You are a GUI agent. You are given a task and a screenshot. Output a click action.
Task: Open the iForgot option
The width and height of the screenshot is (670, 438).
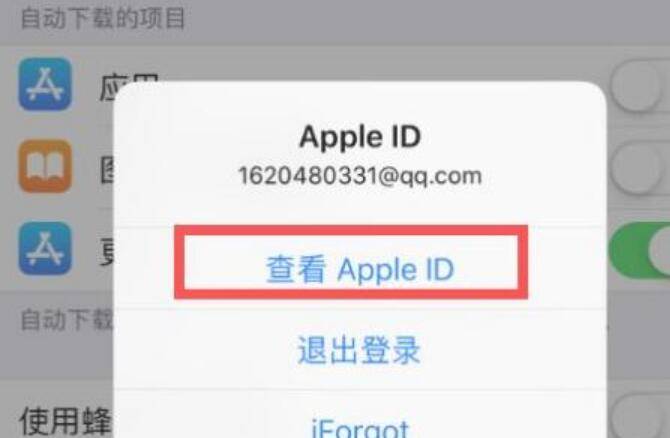click(x=360, y=427)
